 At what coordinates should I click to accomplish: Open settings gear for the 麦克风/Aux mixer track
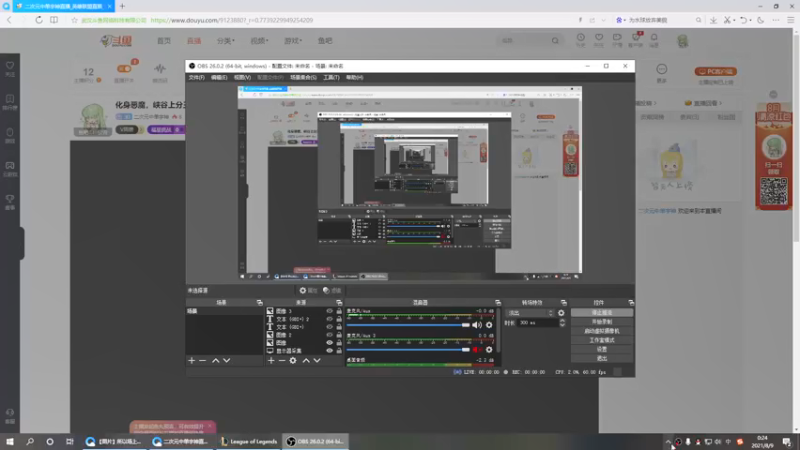tap(489, 325)
